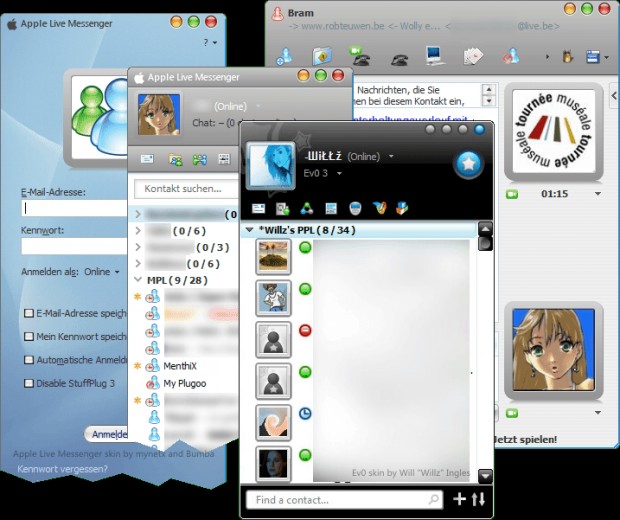Open the dropdown arrow next to 01:15
Viewport: 620px width, 520px height.
point(598,194)
